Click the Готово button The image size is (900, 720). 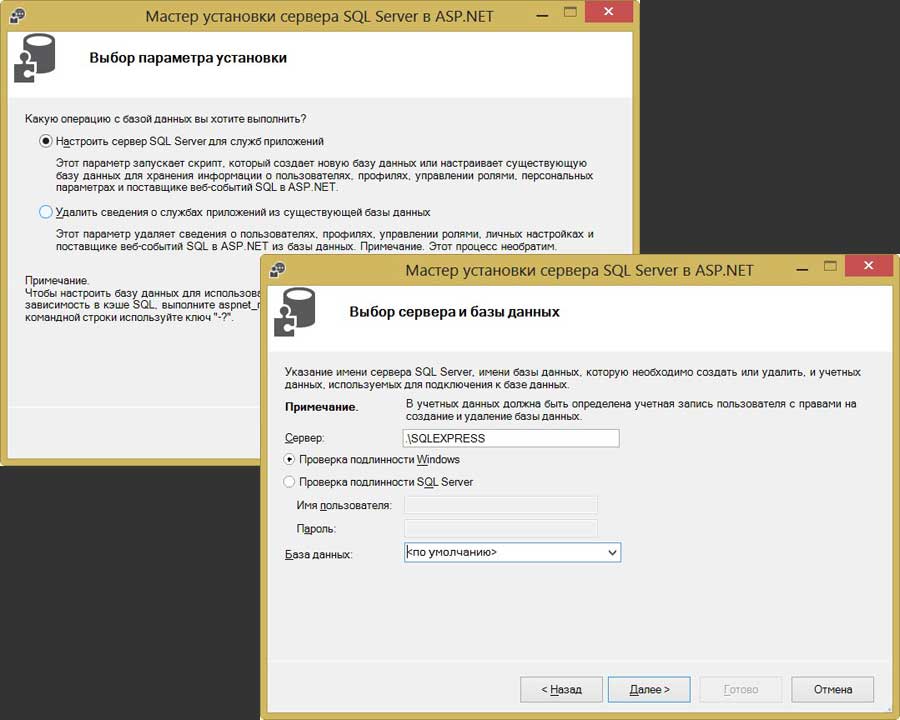(741, 689)
